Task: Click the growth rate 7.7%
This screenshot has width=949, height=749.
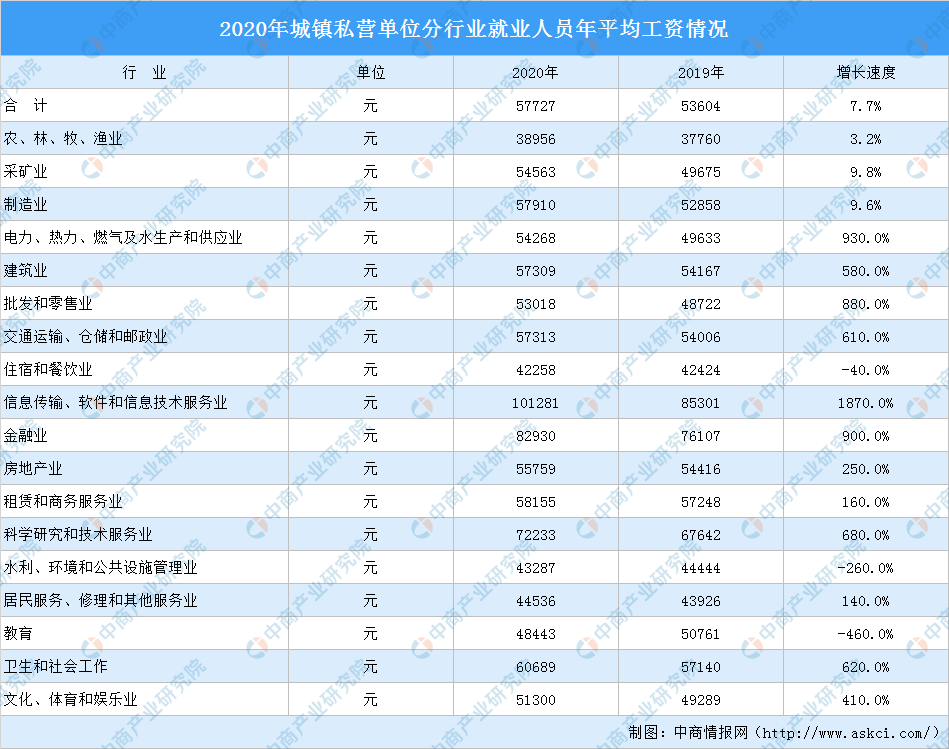Action: (865, 106)
